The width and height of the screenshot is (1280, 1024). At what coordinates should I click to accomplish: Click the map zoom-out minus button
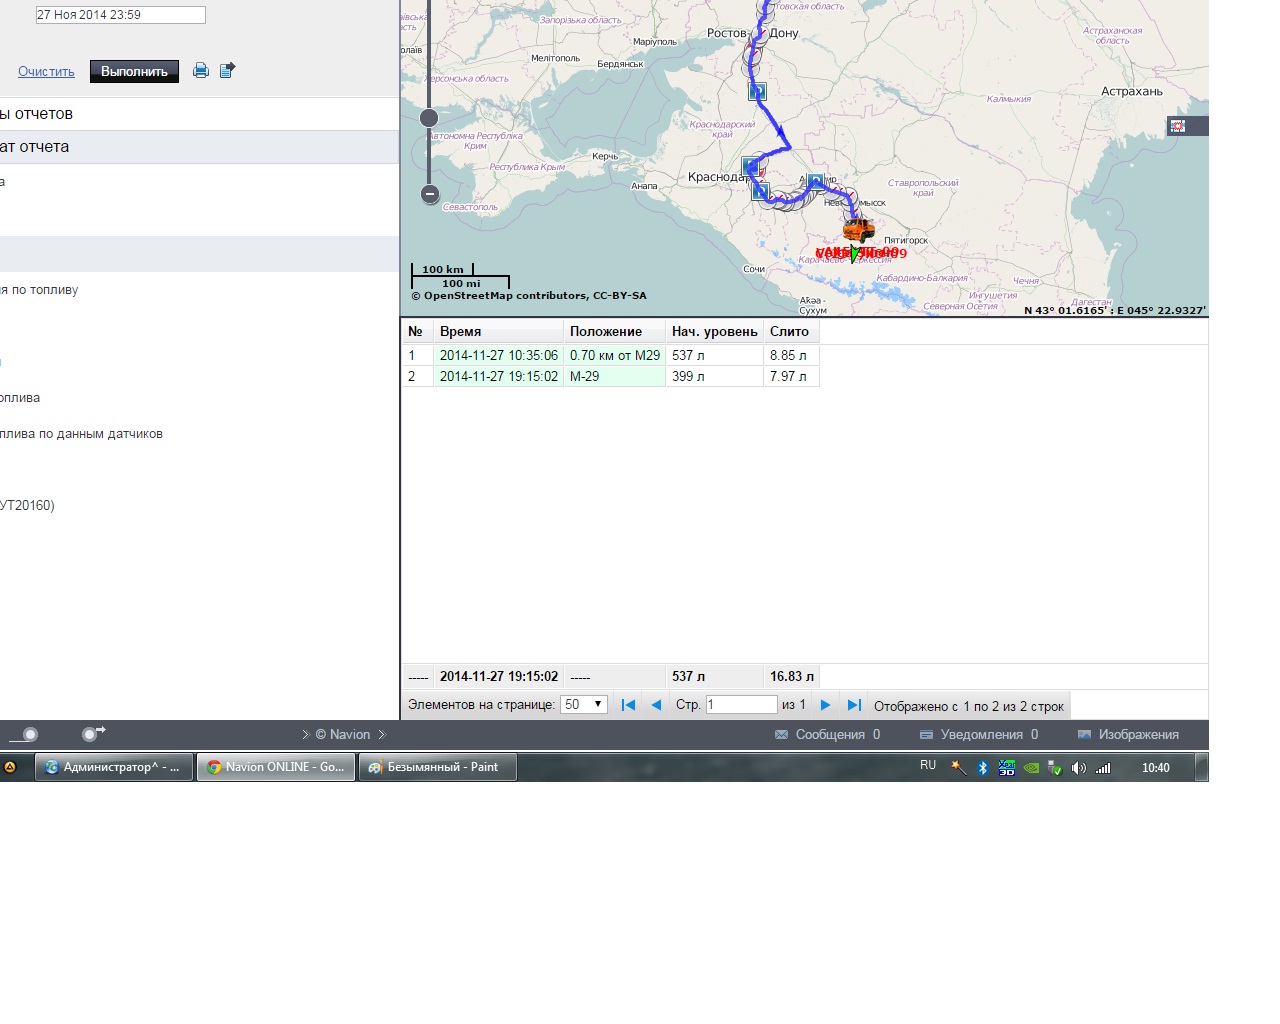[x=430, y=194]
